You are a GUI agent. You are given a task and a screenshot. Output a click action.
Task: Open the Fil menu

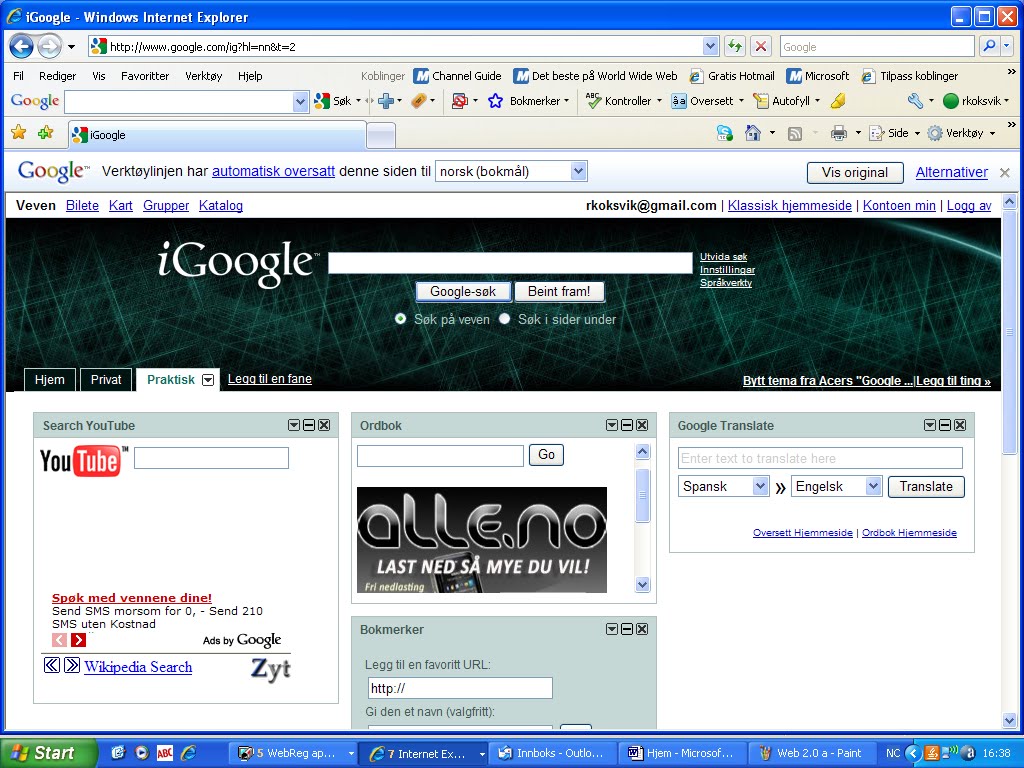(x=18, y=76)
